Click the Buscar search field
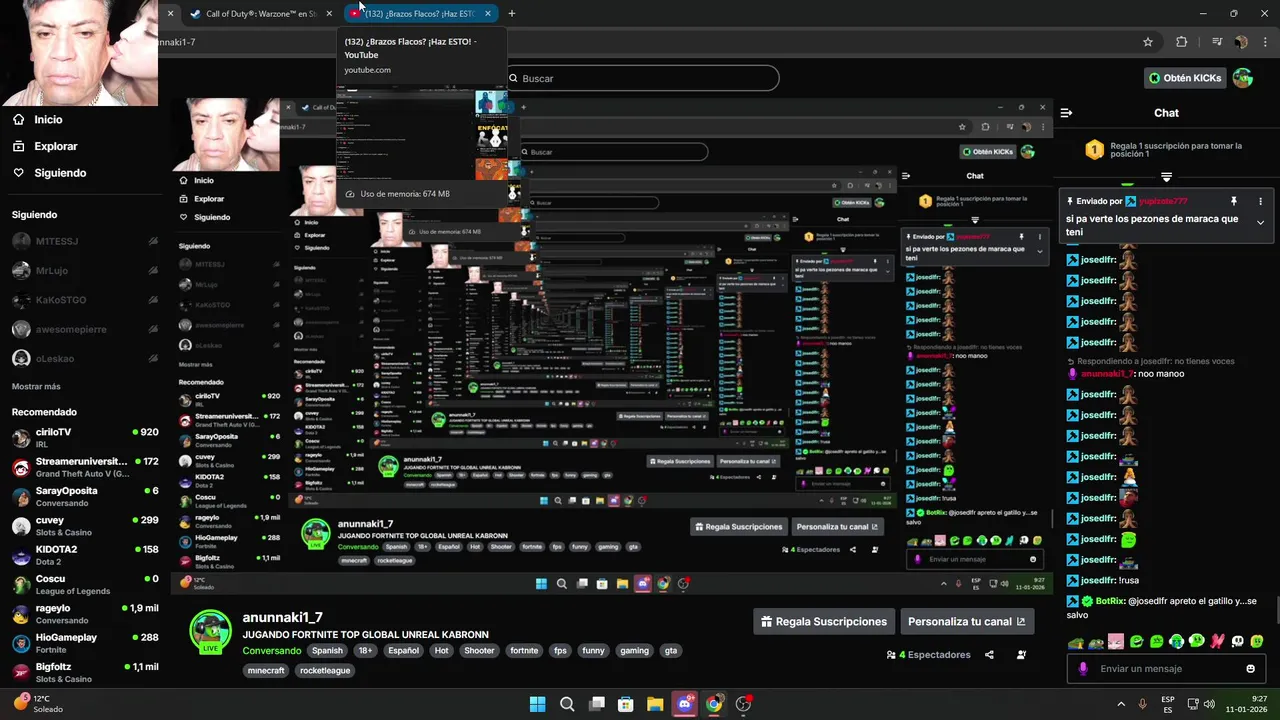The image size is (1280, 720). point(640,78)
